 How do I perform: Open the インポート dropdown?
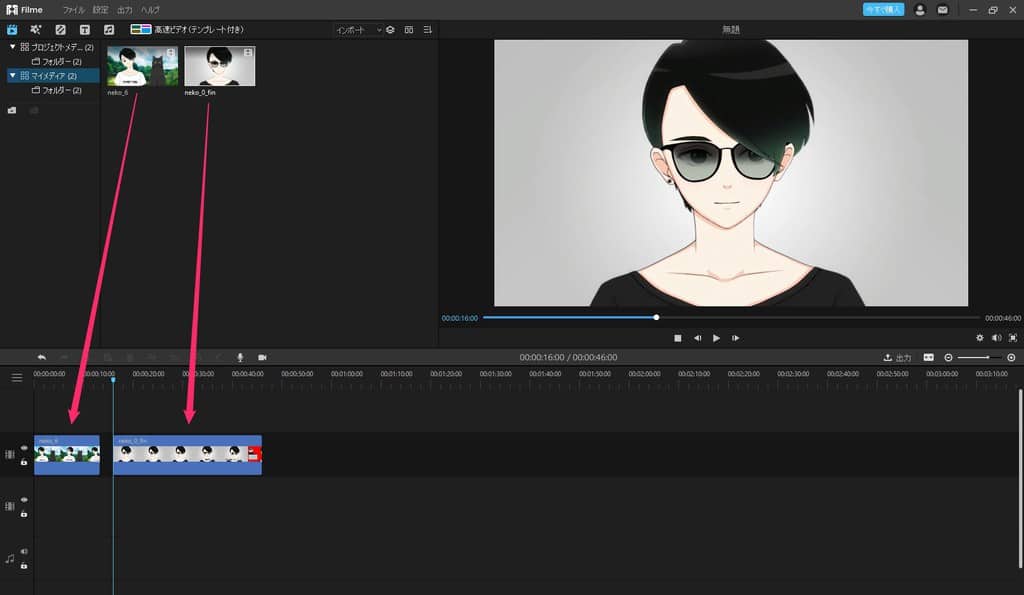358,30
